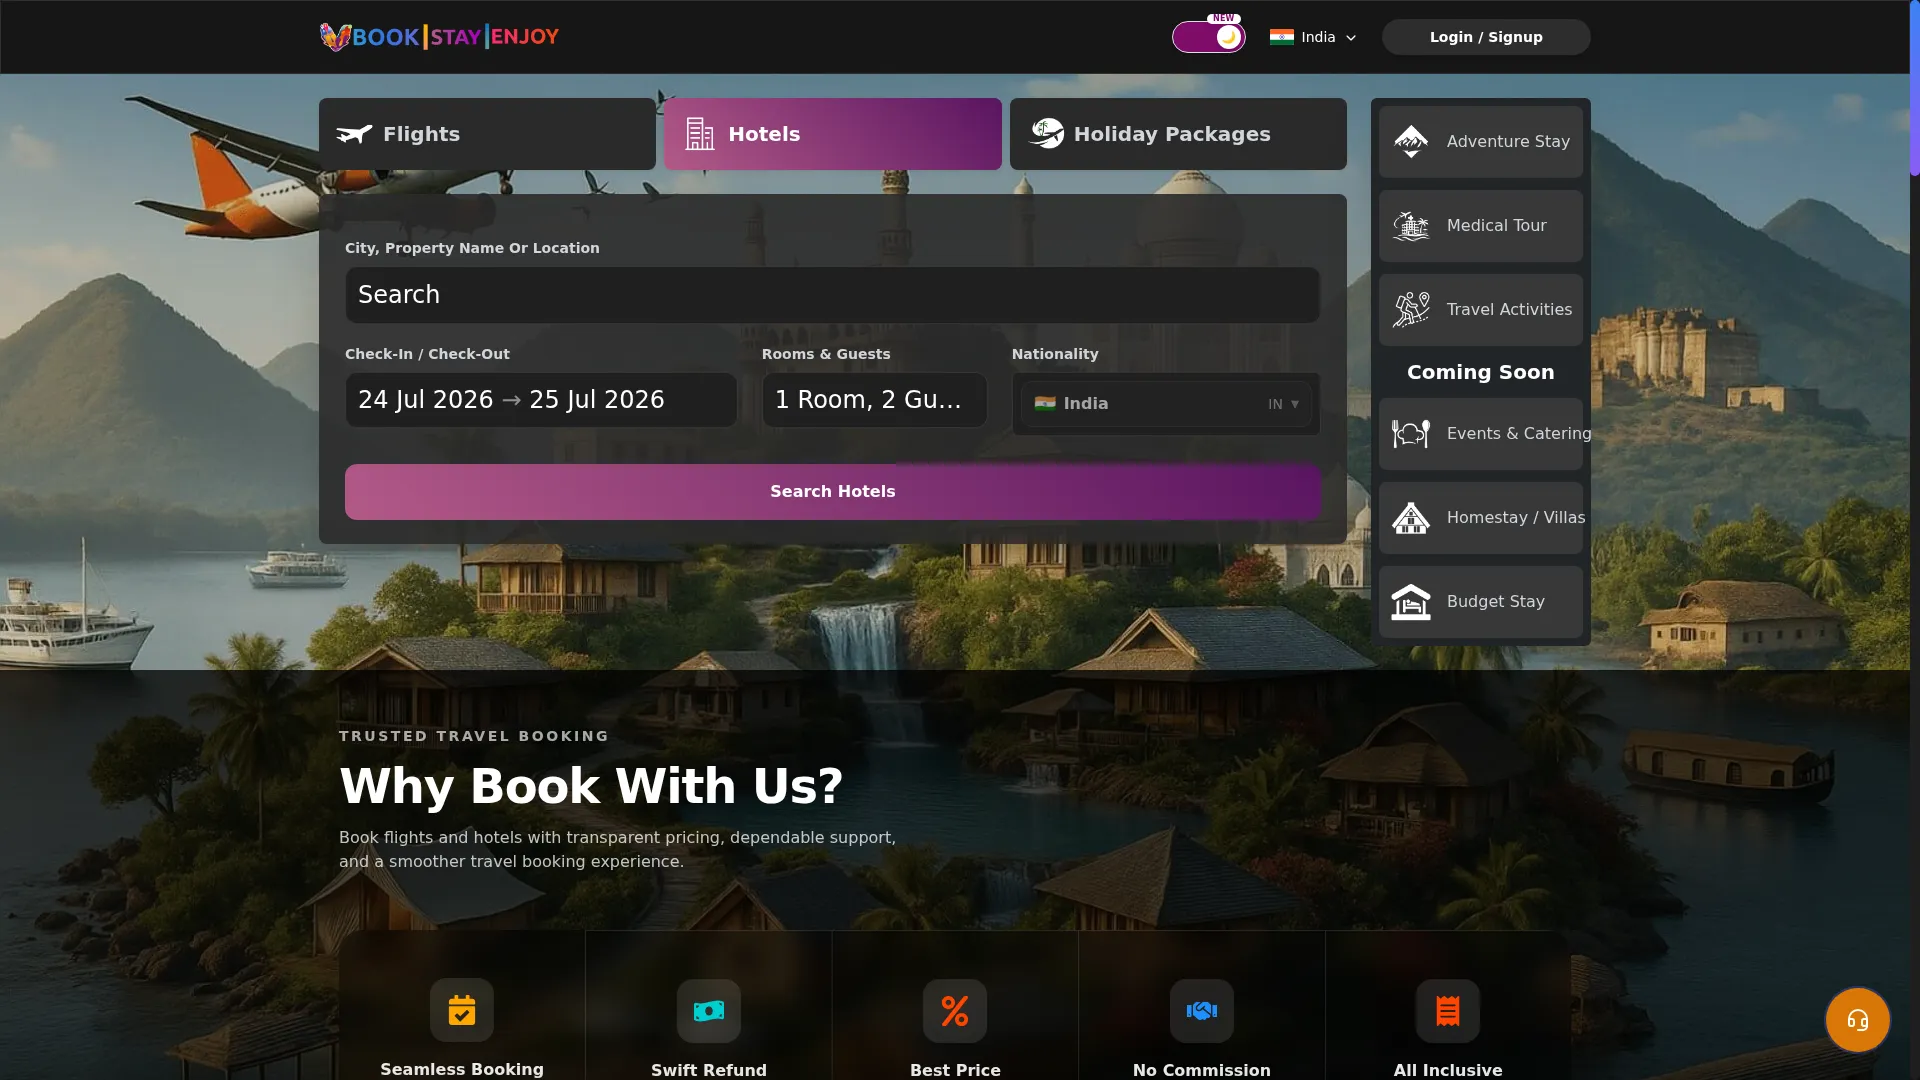
Task: Click the Best Price label
Action: [x=955, y=1070]
